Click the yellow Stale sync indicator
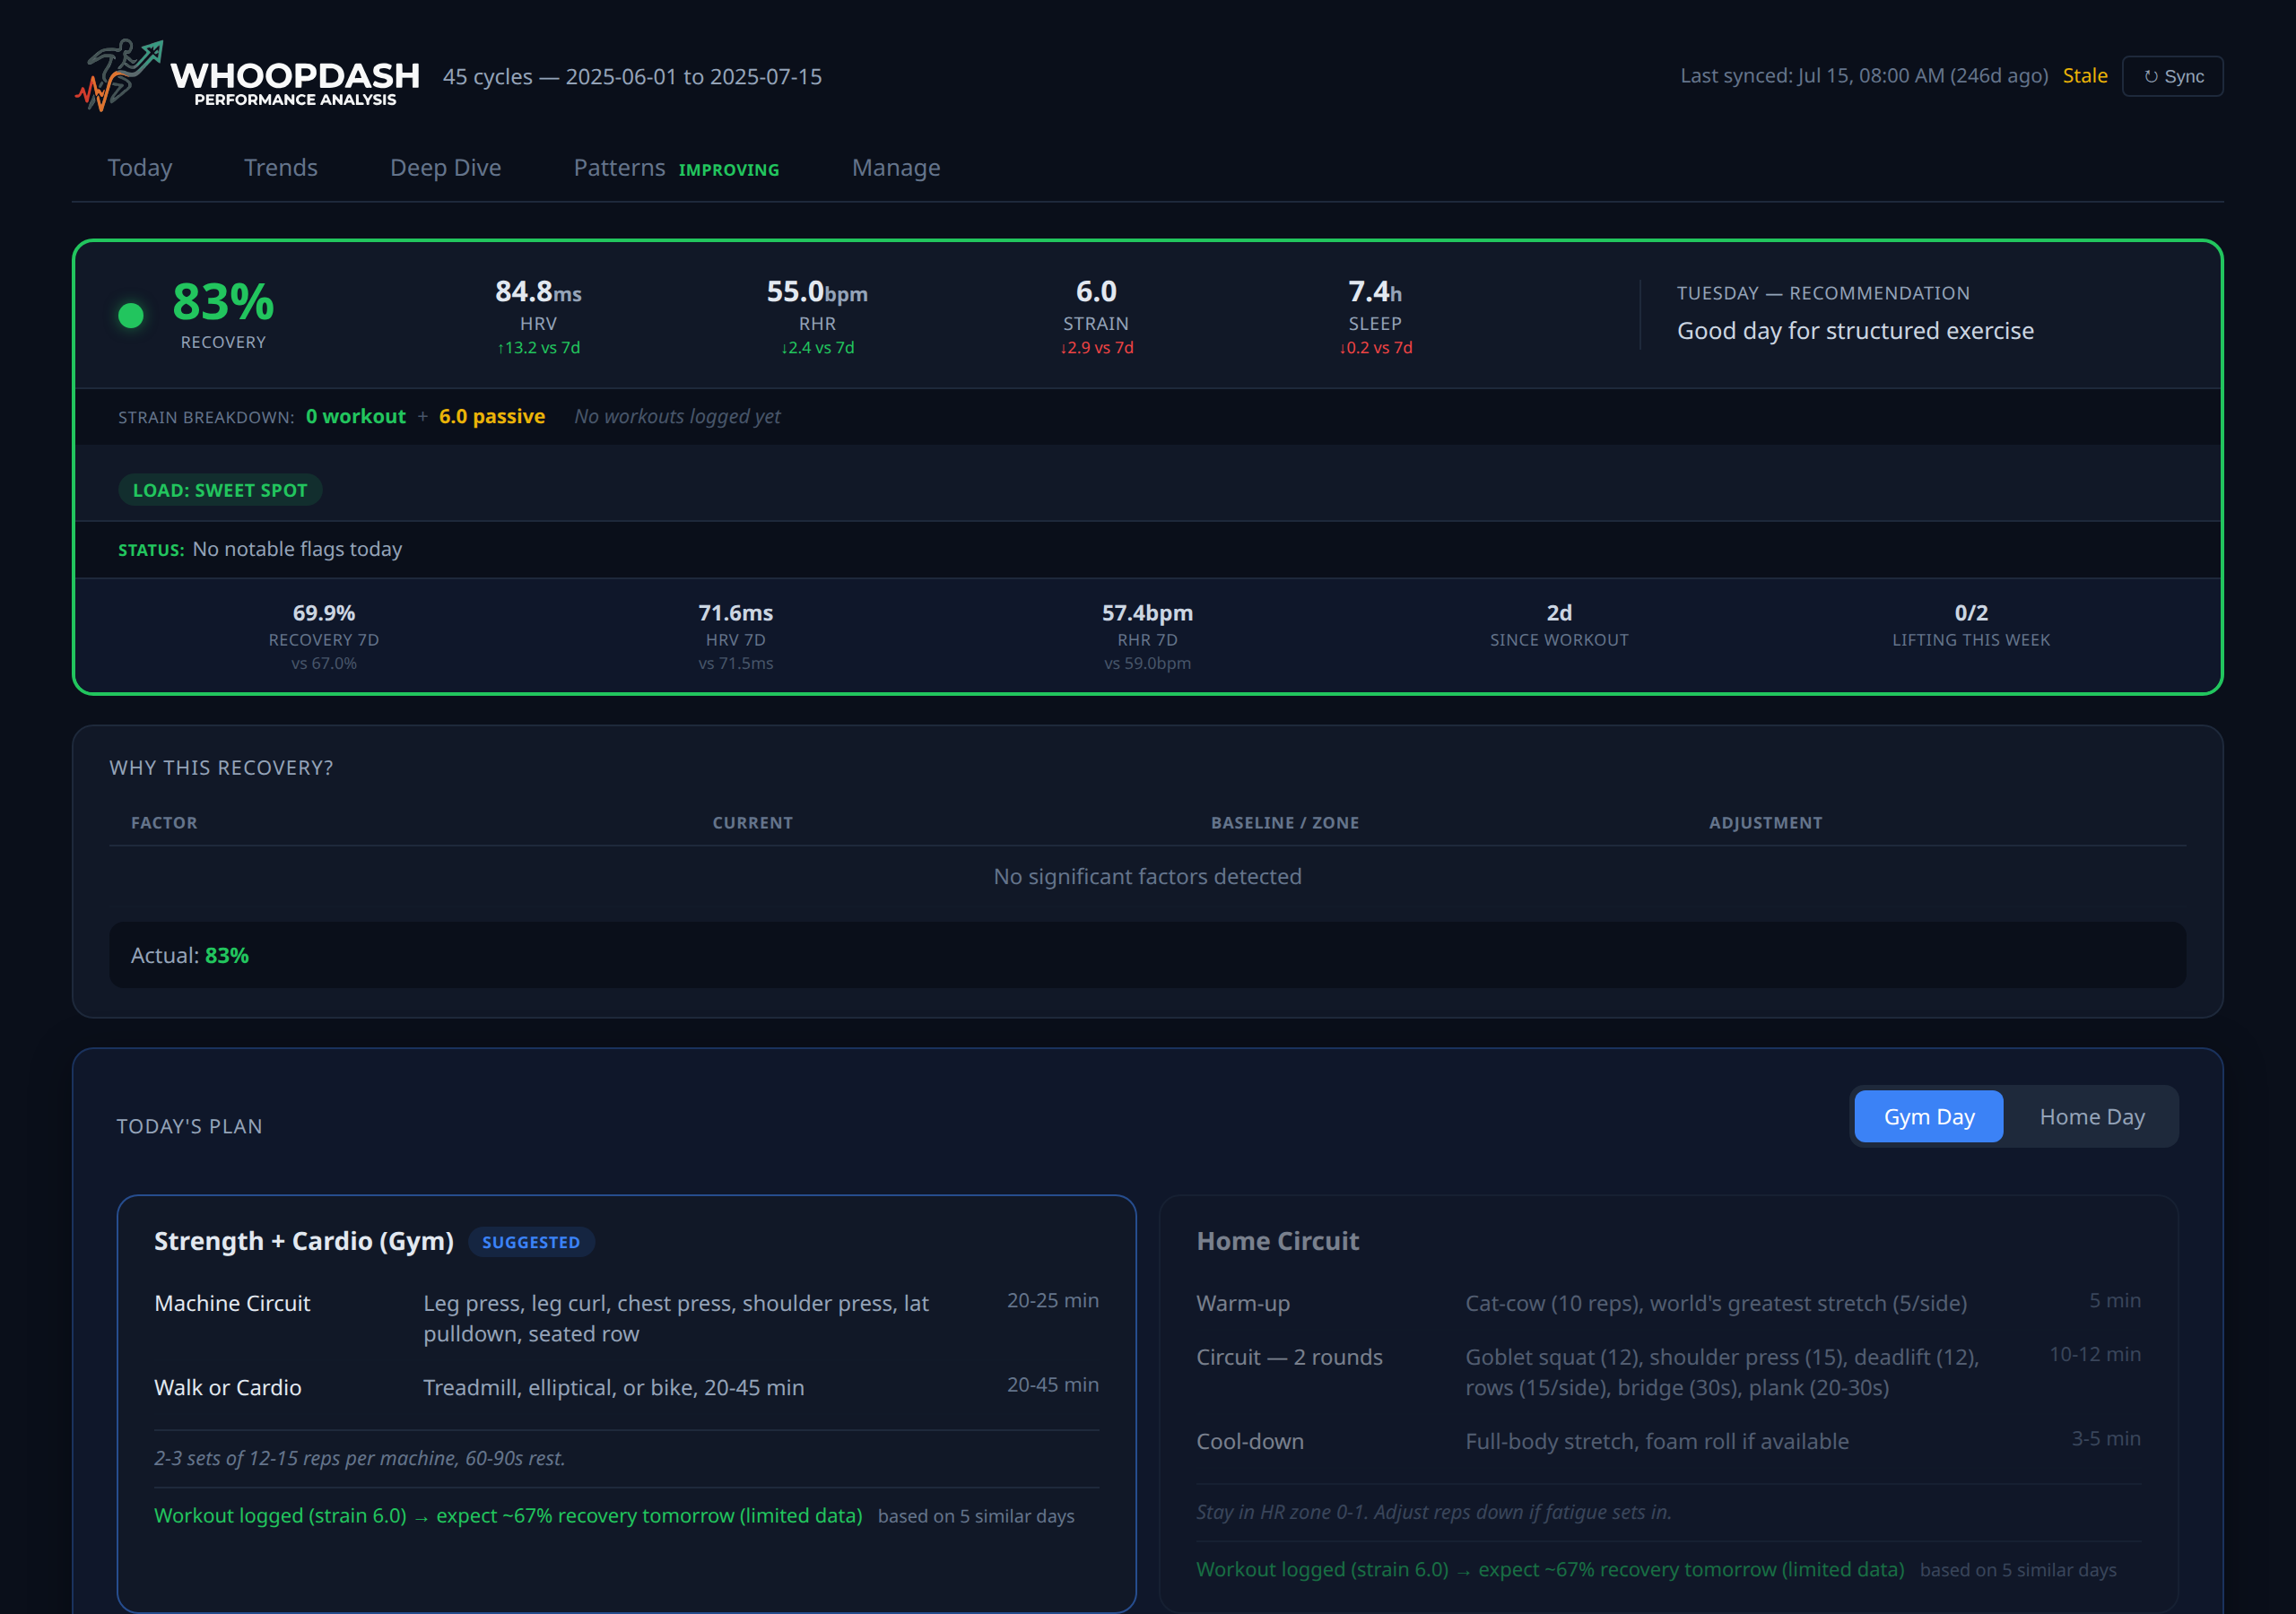2296x1614 pixels. click(2085, 75)
